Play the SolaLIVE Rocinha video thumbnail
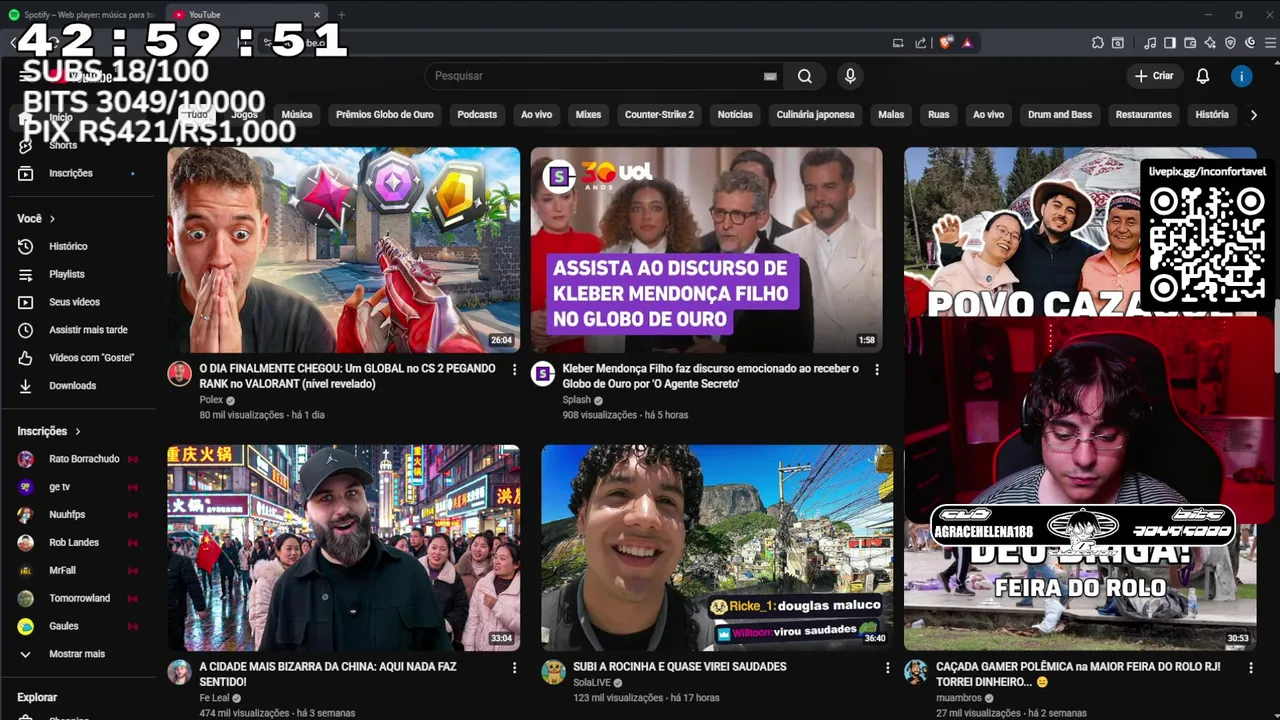 coord(717,548)
